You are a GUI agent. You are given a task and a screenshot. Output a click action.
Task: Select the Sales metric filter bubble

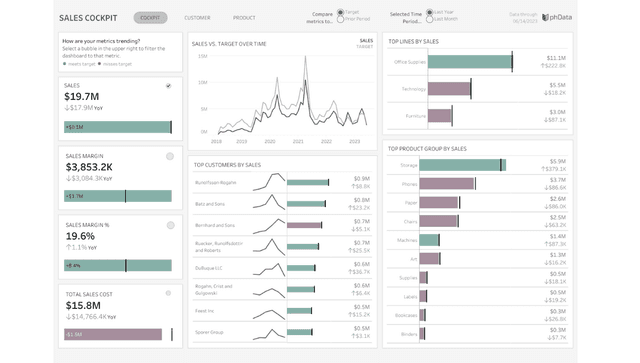click(x=169, y=86)
